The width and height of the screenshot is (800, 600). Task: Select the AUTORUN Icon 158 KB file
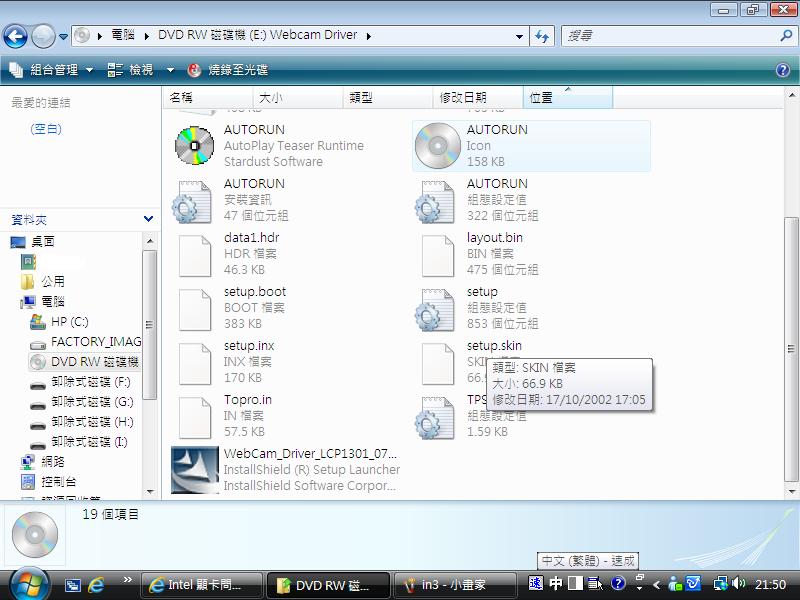pyautogui.click(x=531, y=146)
